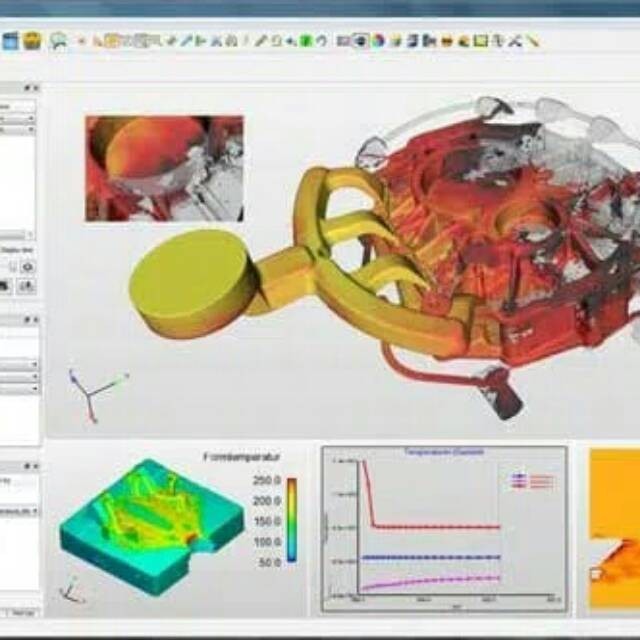
Task: Click the gray X-shaped toolbar icon
Action: tap(516, 41)
